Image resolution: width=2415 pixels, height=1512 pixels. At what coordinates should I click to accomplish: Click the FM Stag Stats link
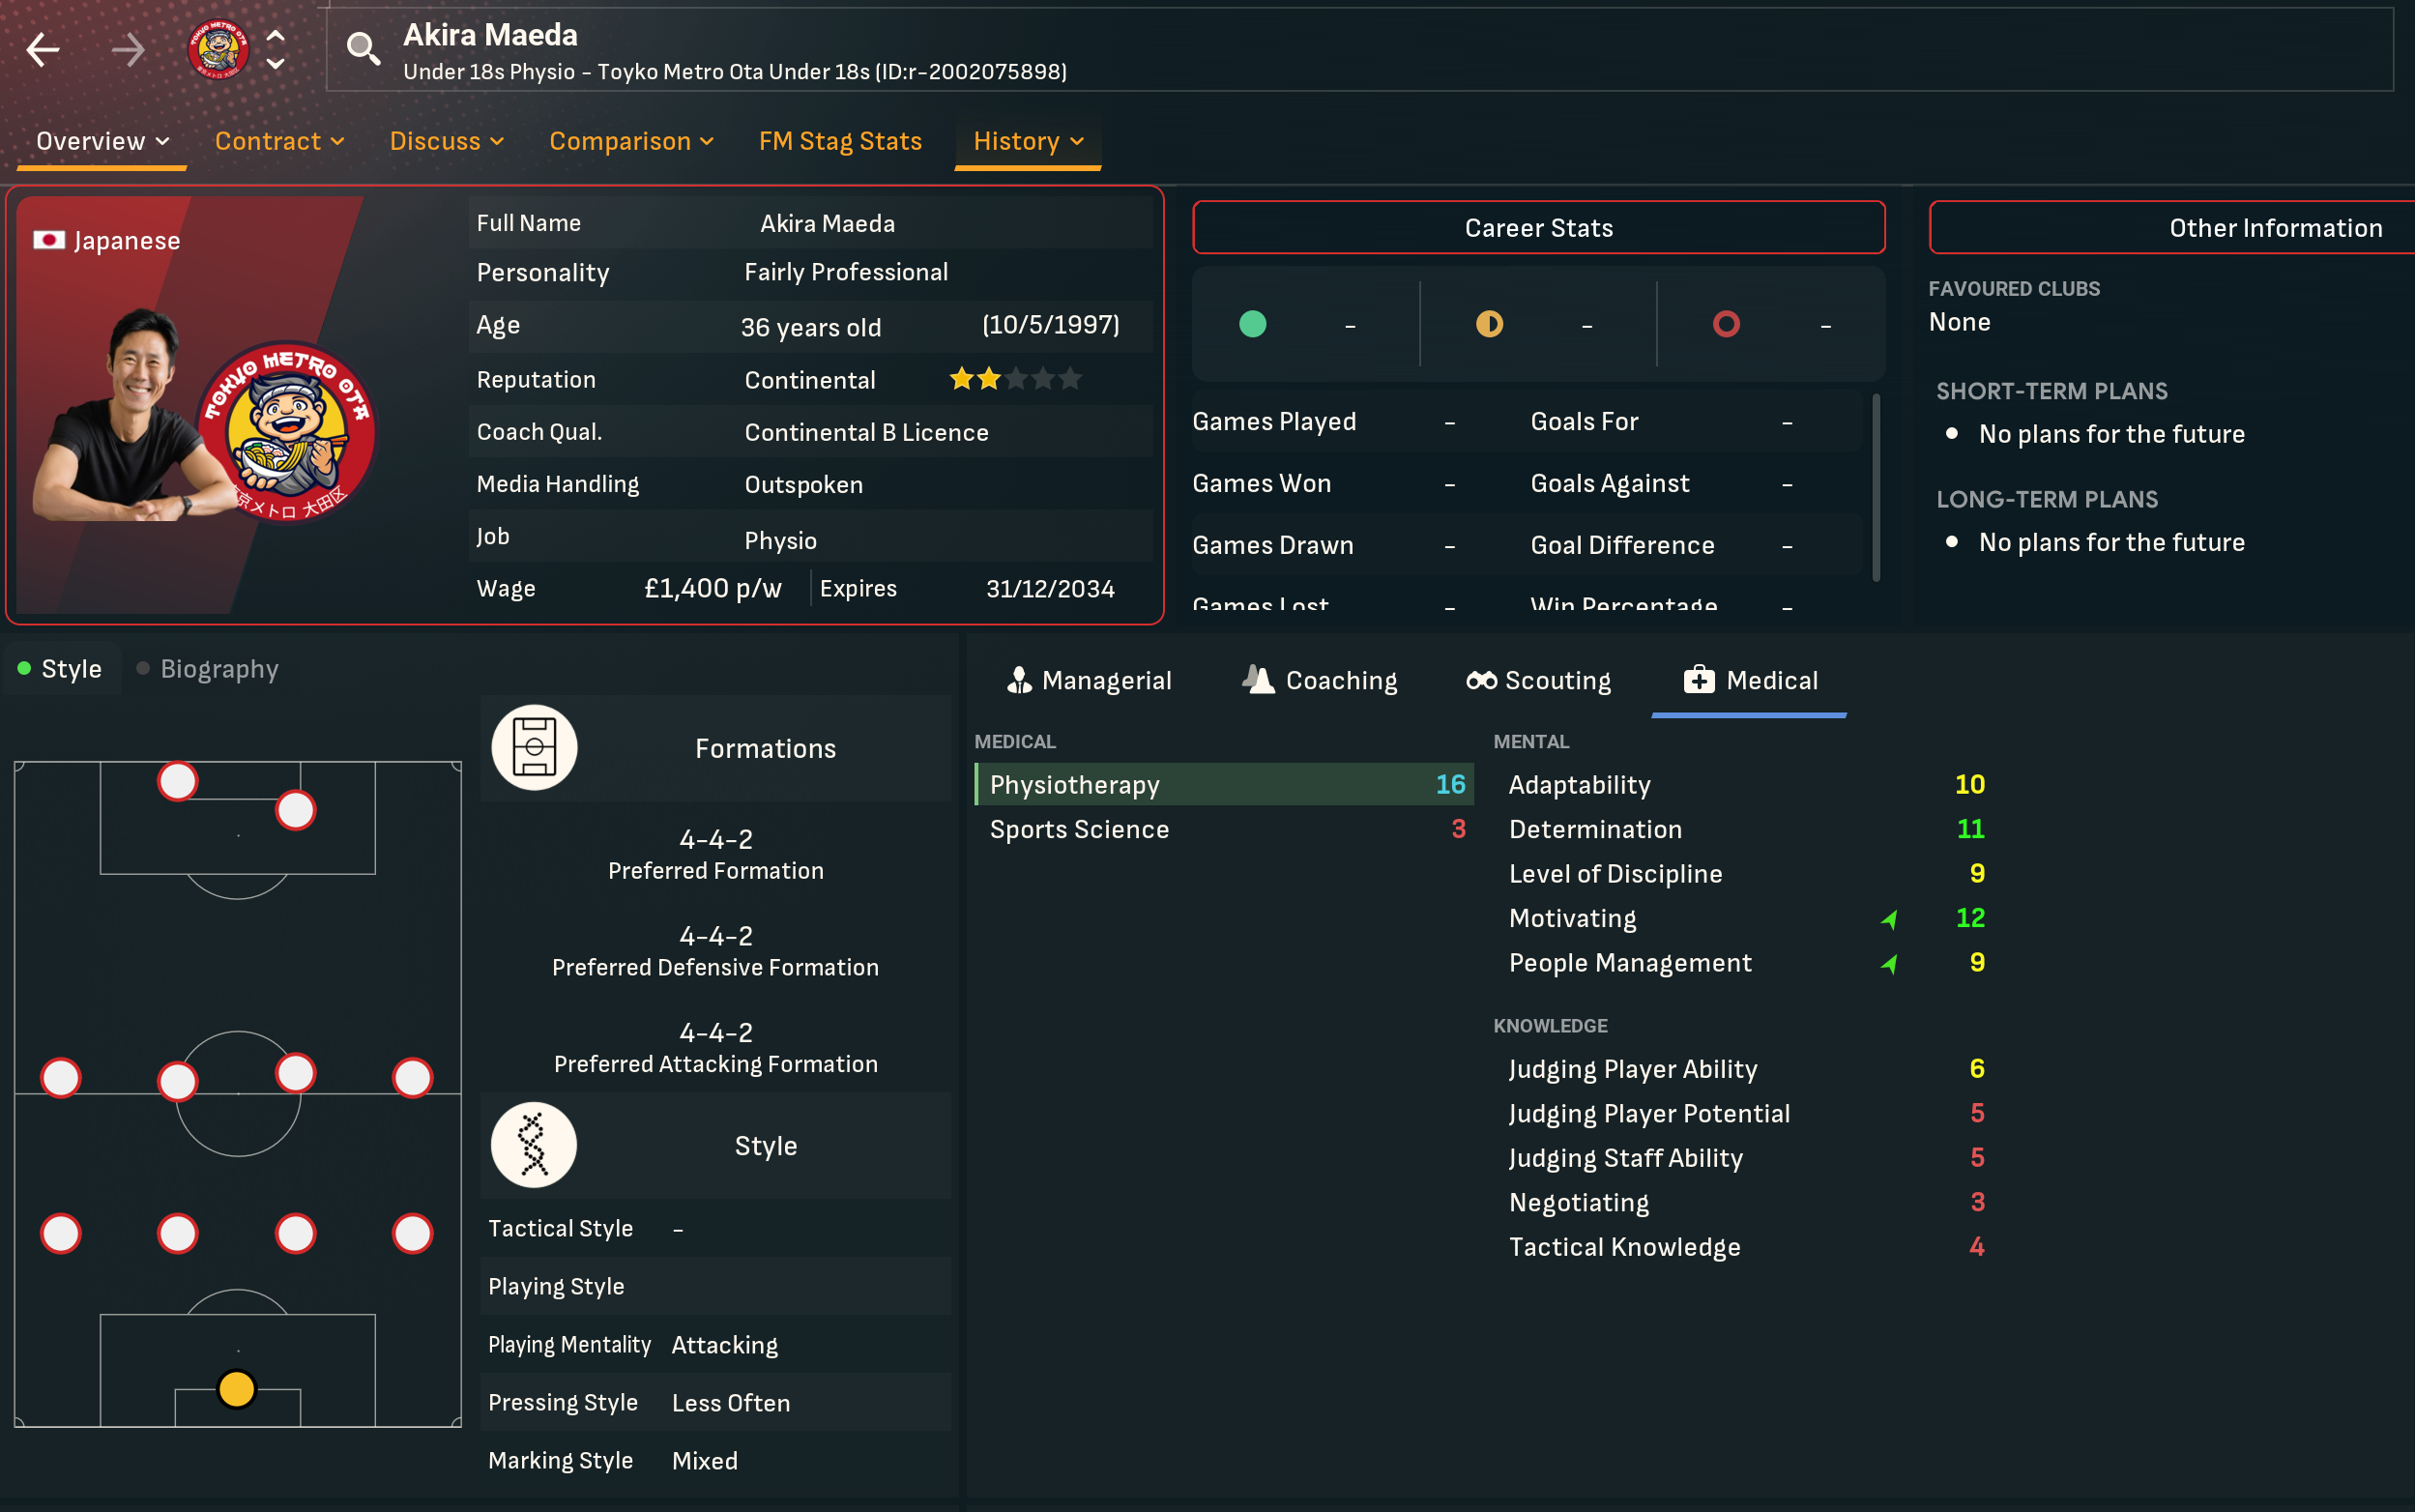pyautogui.click(x=840, y=141)
